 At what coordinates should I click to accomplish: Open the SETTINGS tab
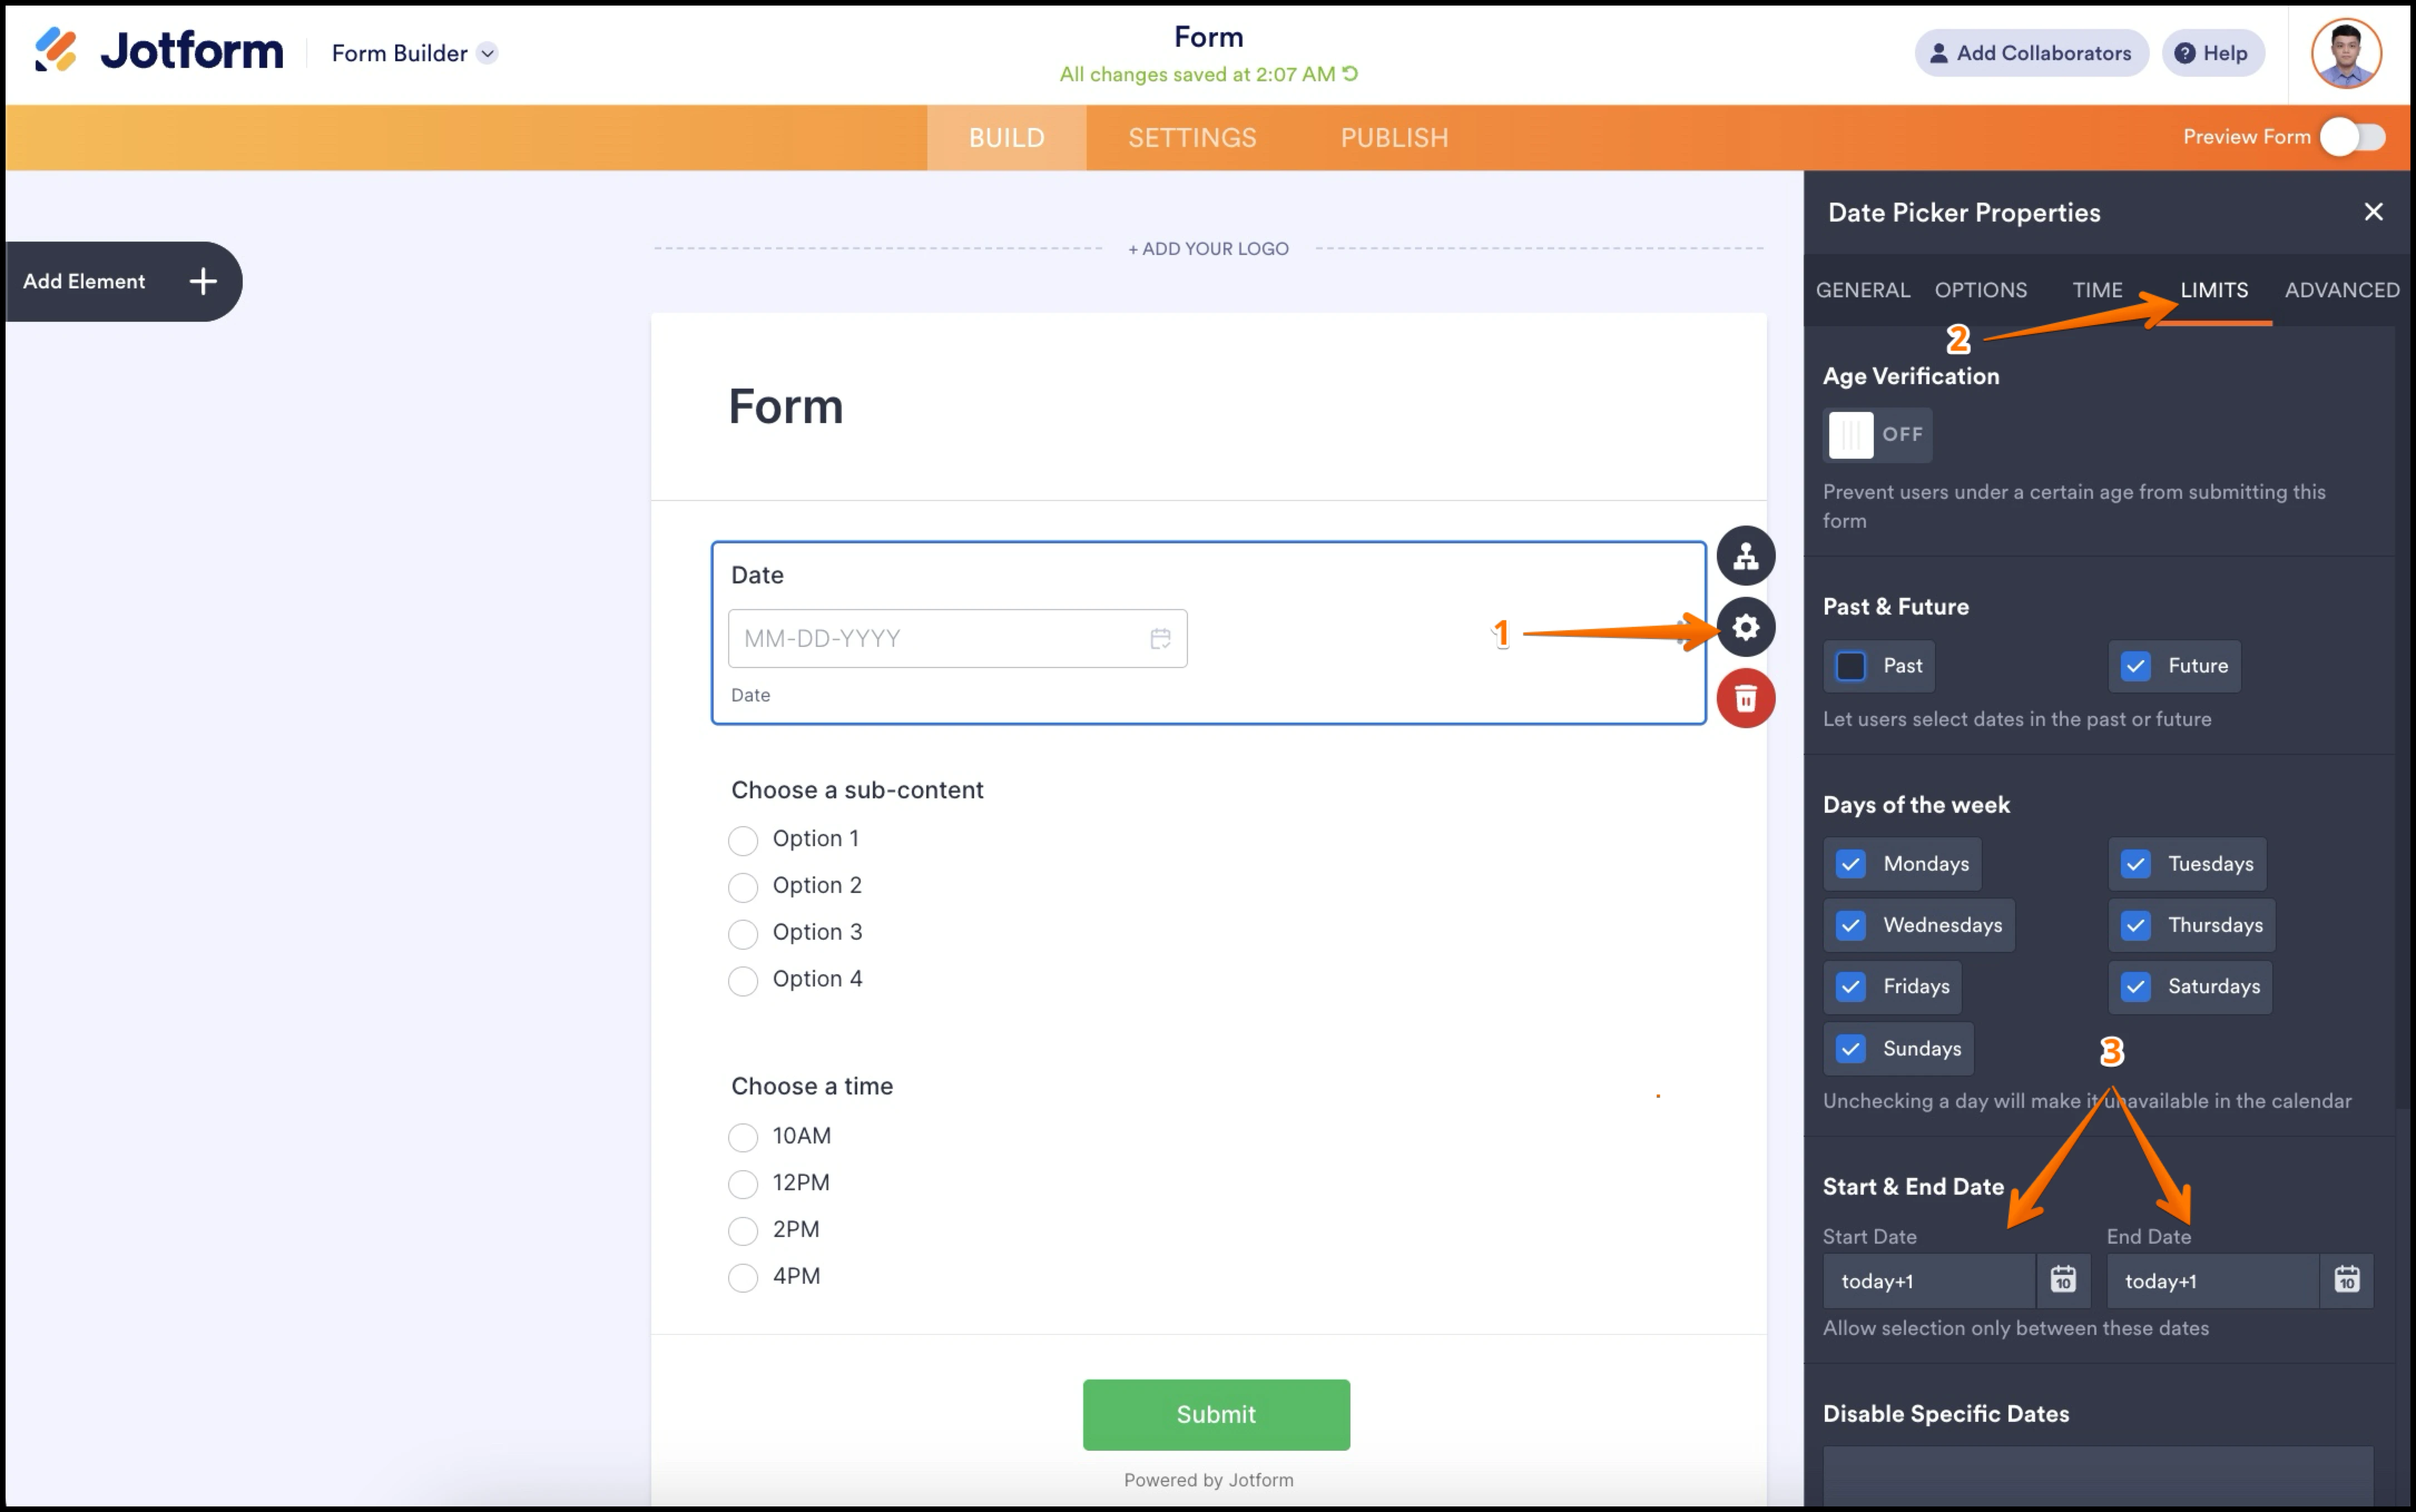[x=1191, y=137]
